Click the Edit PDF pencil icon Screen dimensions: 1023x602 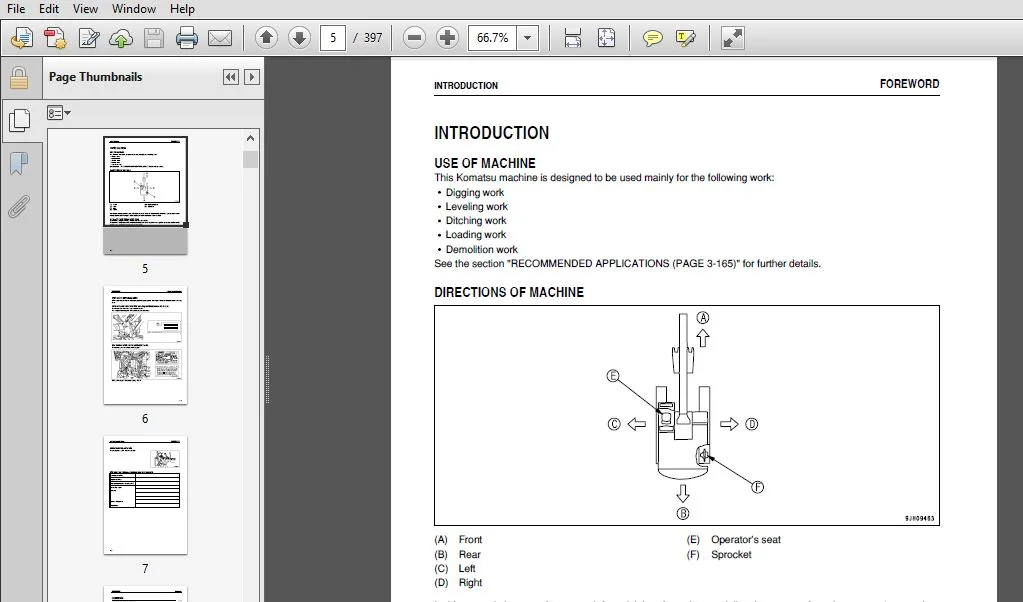coord(88,38)
